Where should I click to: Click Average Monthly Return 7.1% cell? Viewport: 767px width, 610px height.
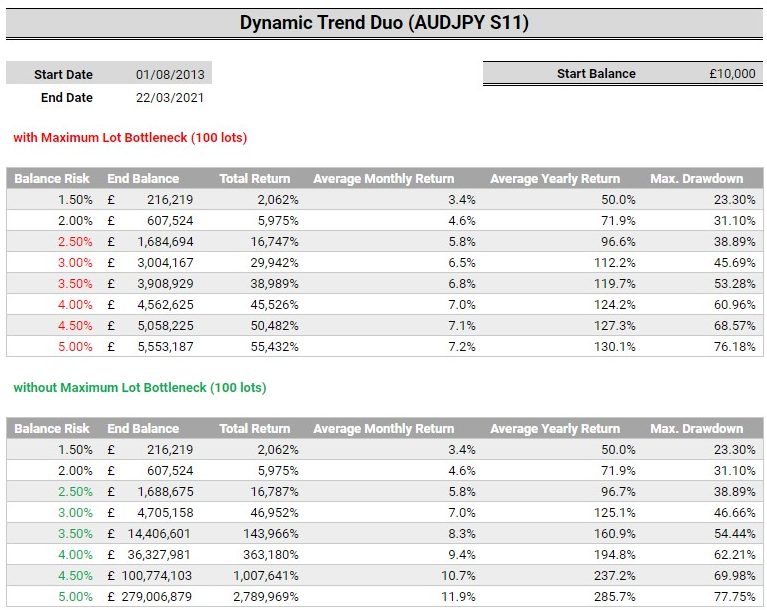(x=462, y=326)
